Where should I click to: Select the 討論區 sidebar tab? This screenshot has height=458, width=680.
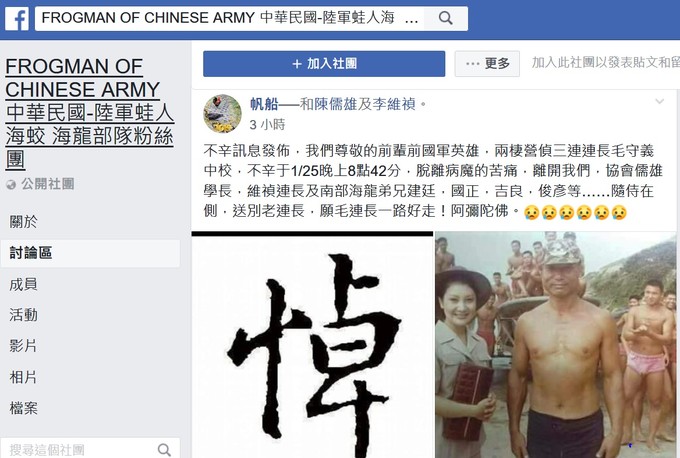tap(90, 253)
